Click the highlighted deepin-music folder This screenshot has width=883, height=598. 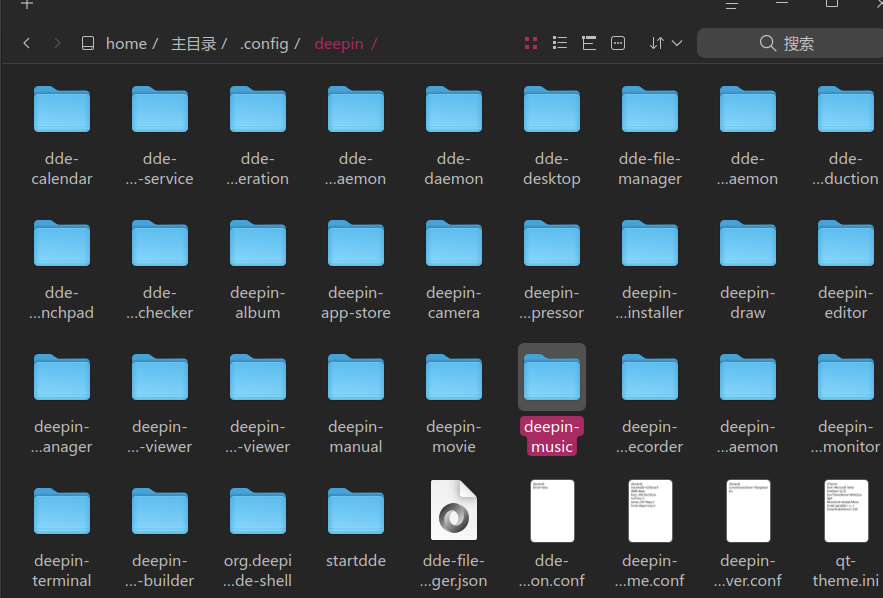coord(552,400)
